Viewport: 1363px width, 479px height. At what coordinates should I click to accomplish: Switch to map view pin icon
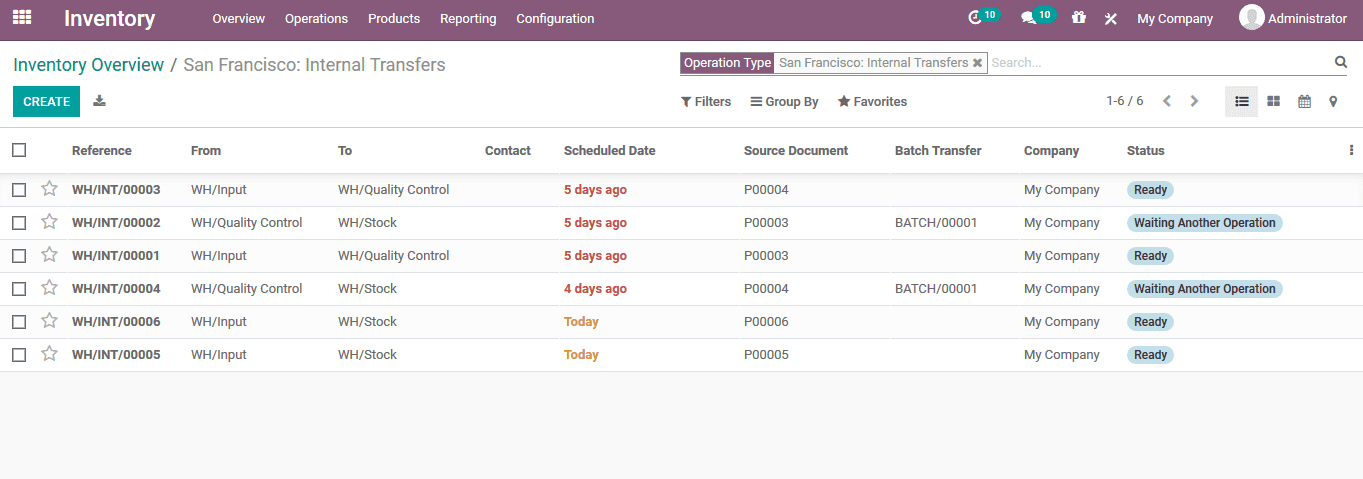click(1333, 101)
